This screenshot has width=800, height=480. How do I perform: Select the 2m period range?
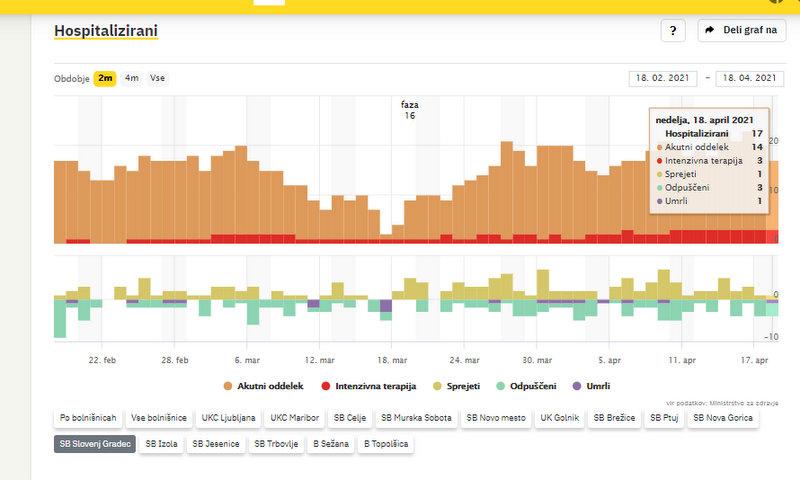click(105, 78)
